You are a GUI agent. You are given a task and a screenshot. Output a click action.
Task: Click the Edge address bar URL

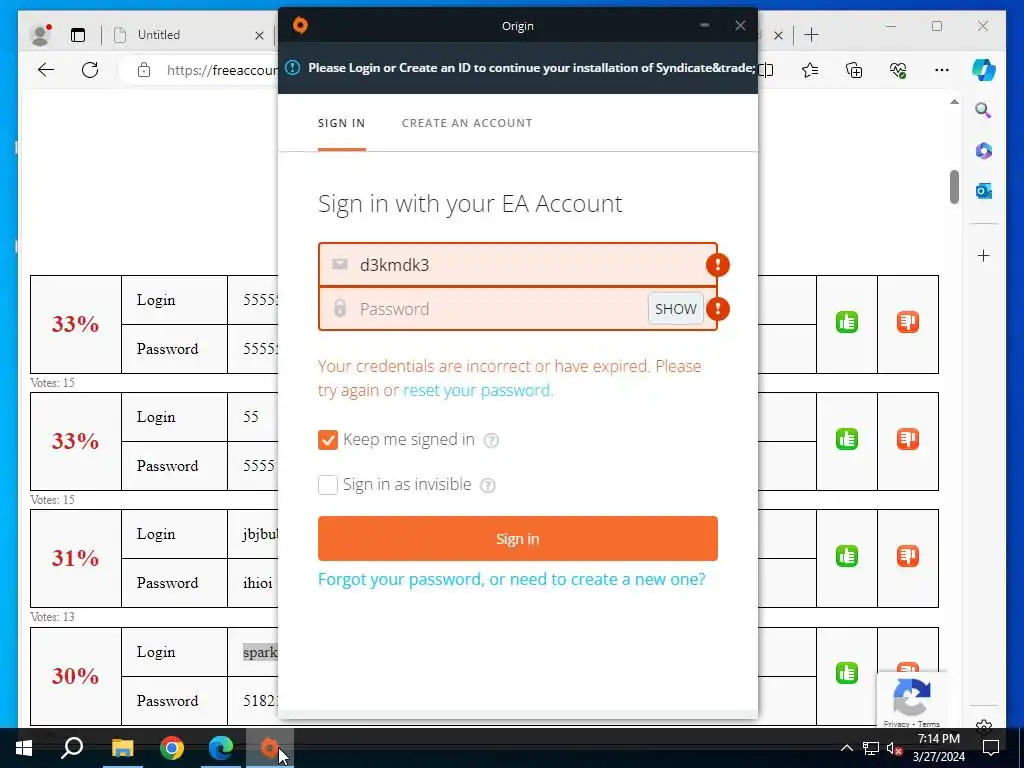pos(222,70)
